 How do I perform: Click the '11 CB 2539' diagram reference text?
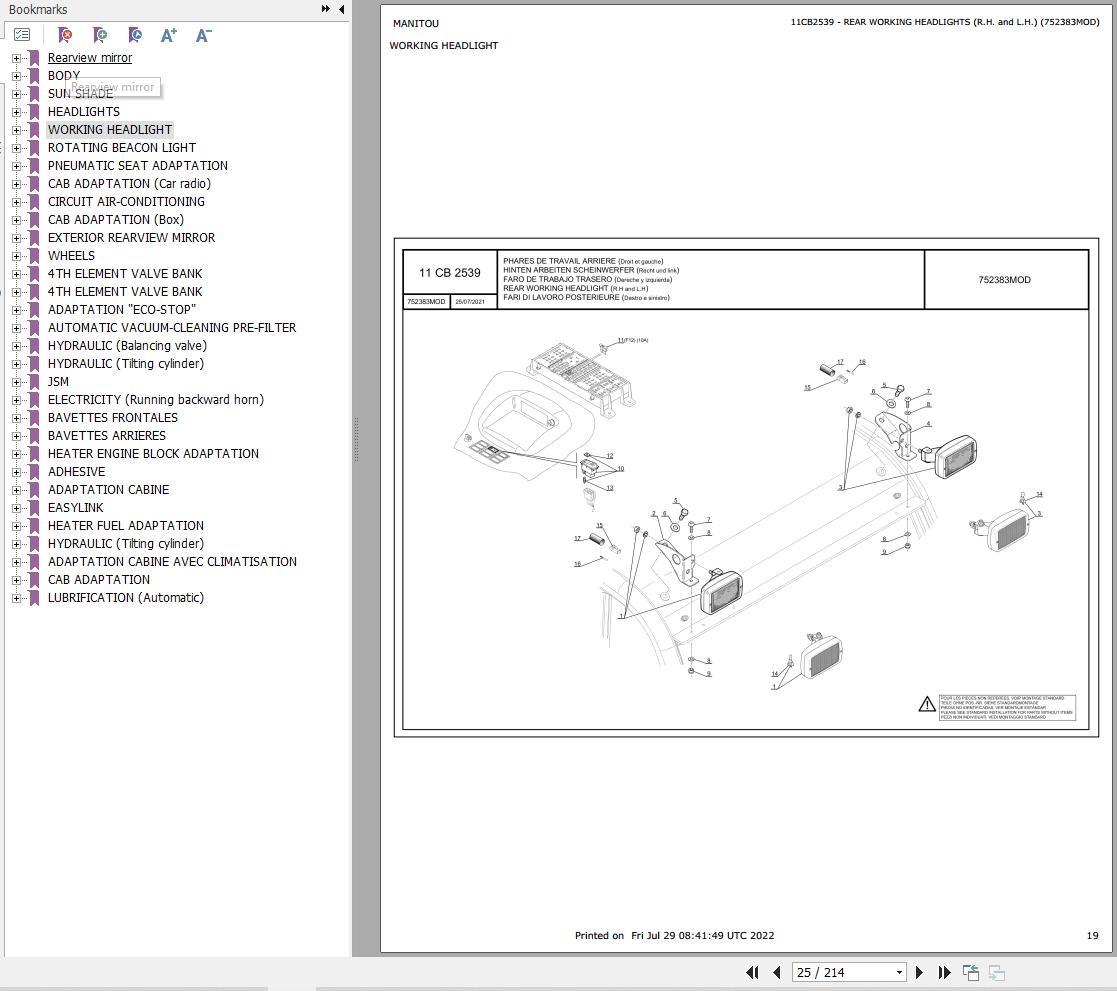click(450, 273)
